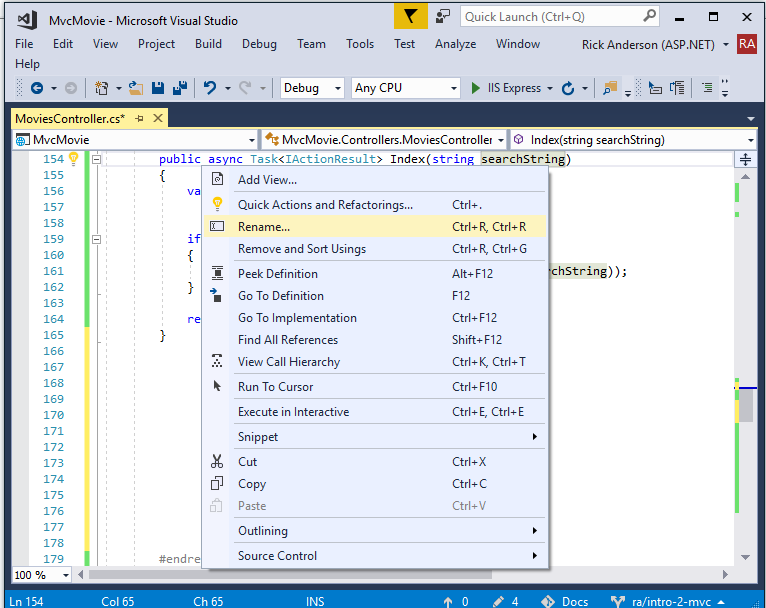Click the lightbulb icon on line 154
This screenshot has height=608, width=766.
[74, 158]
